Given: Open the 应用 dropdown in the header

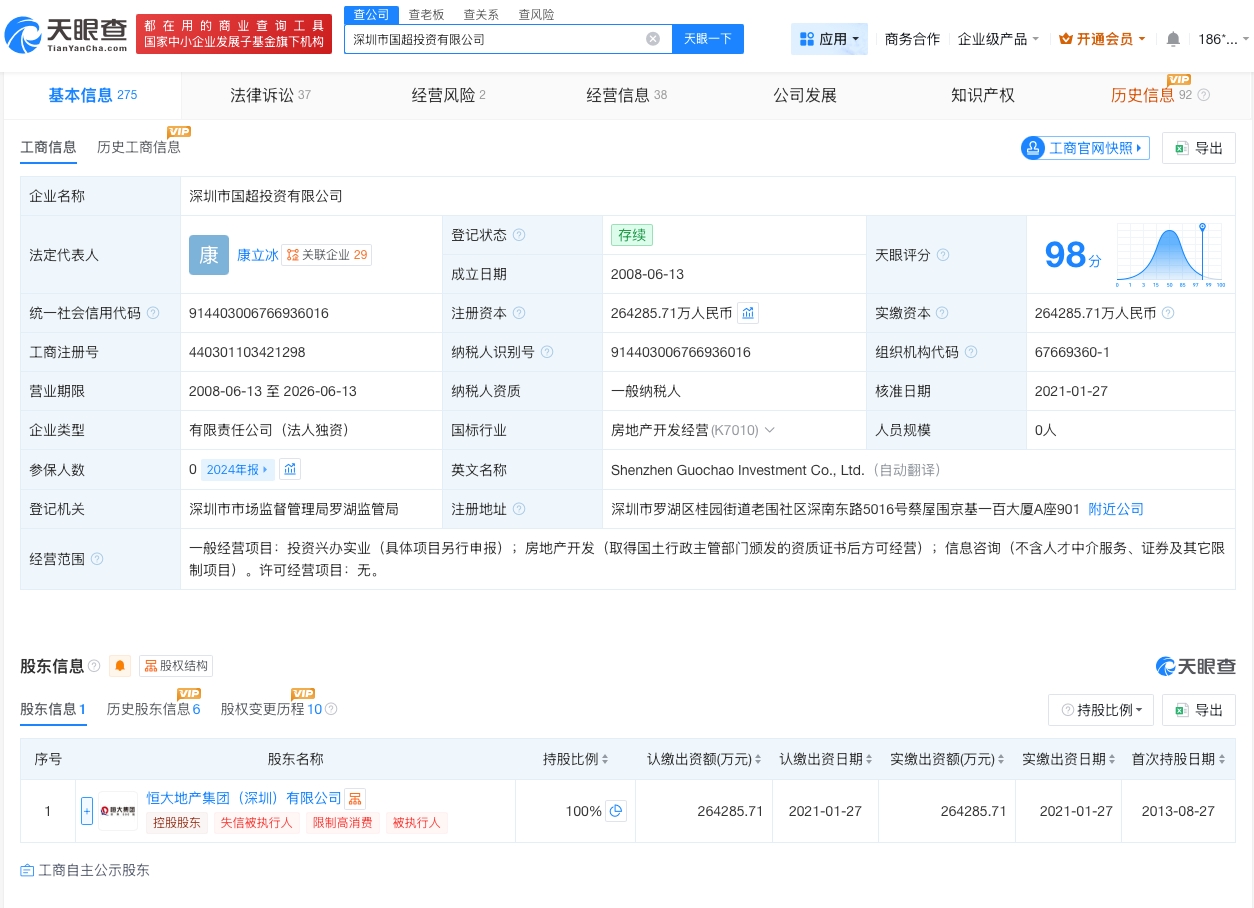Looking at the screenshot, I should (x=829, y=39).
